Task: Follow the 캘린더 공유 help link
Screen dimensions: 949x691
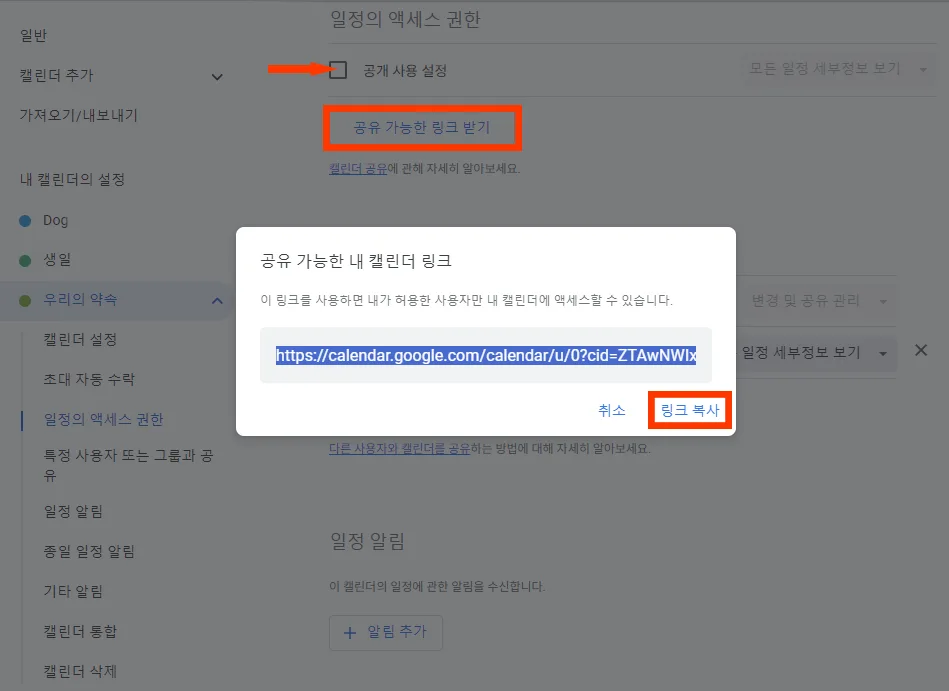Action: 355,168
